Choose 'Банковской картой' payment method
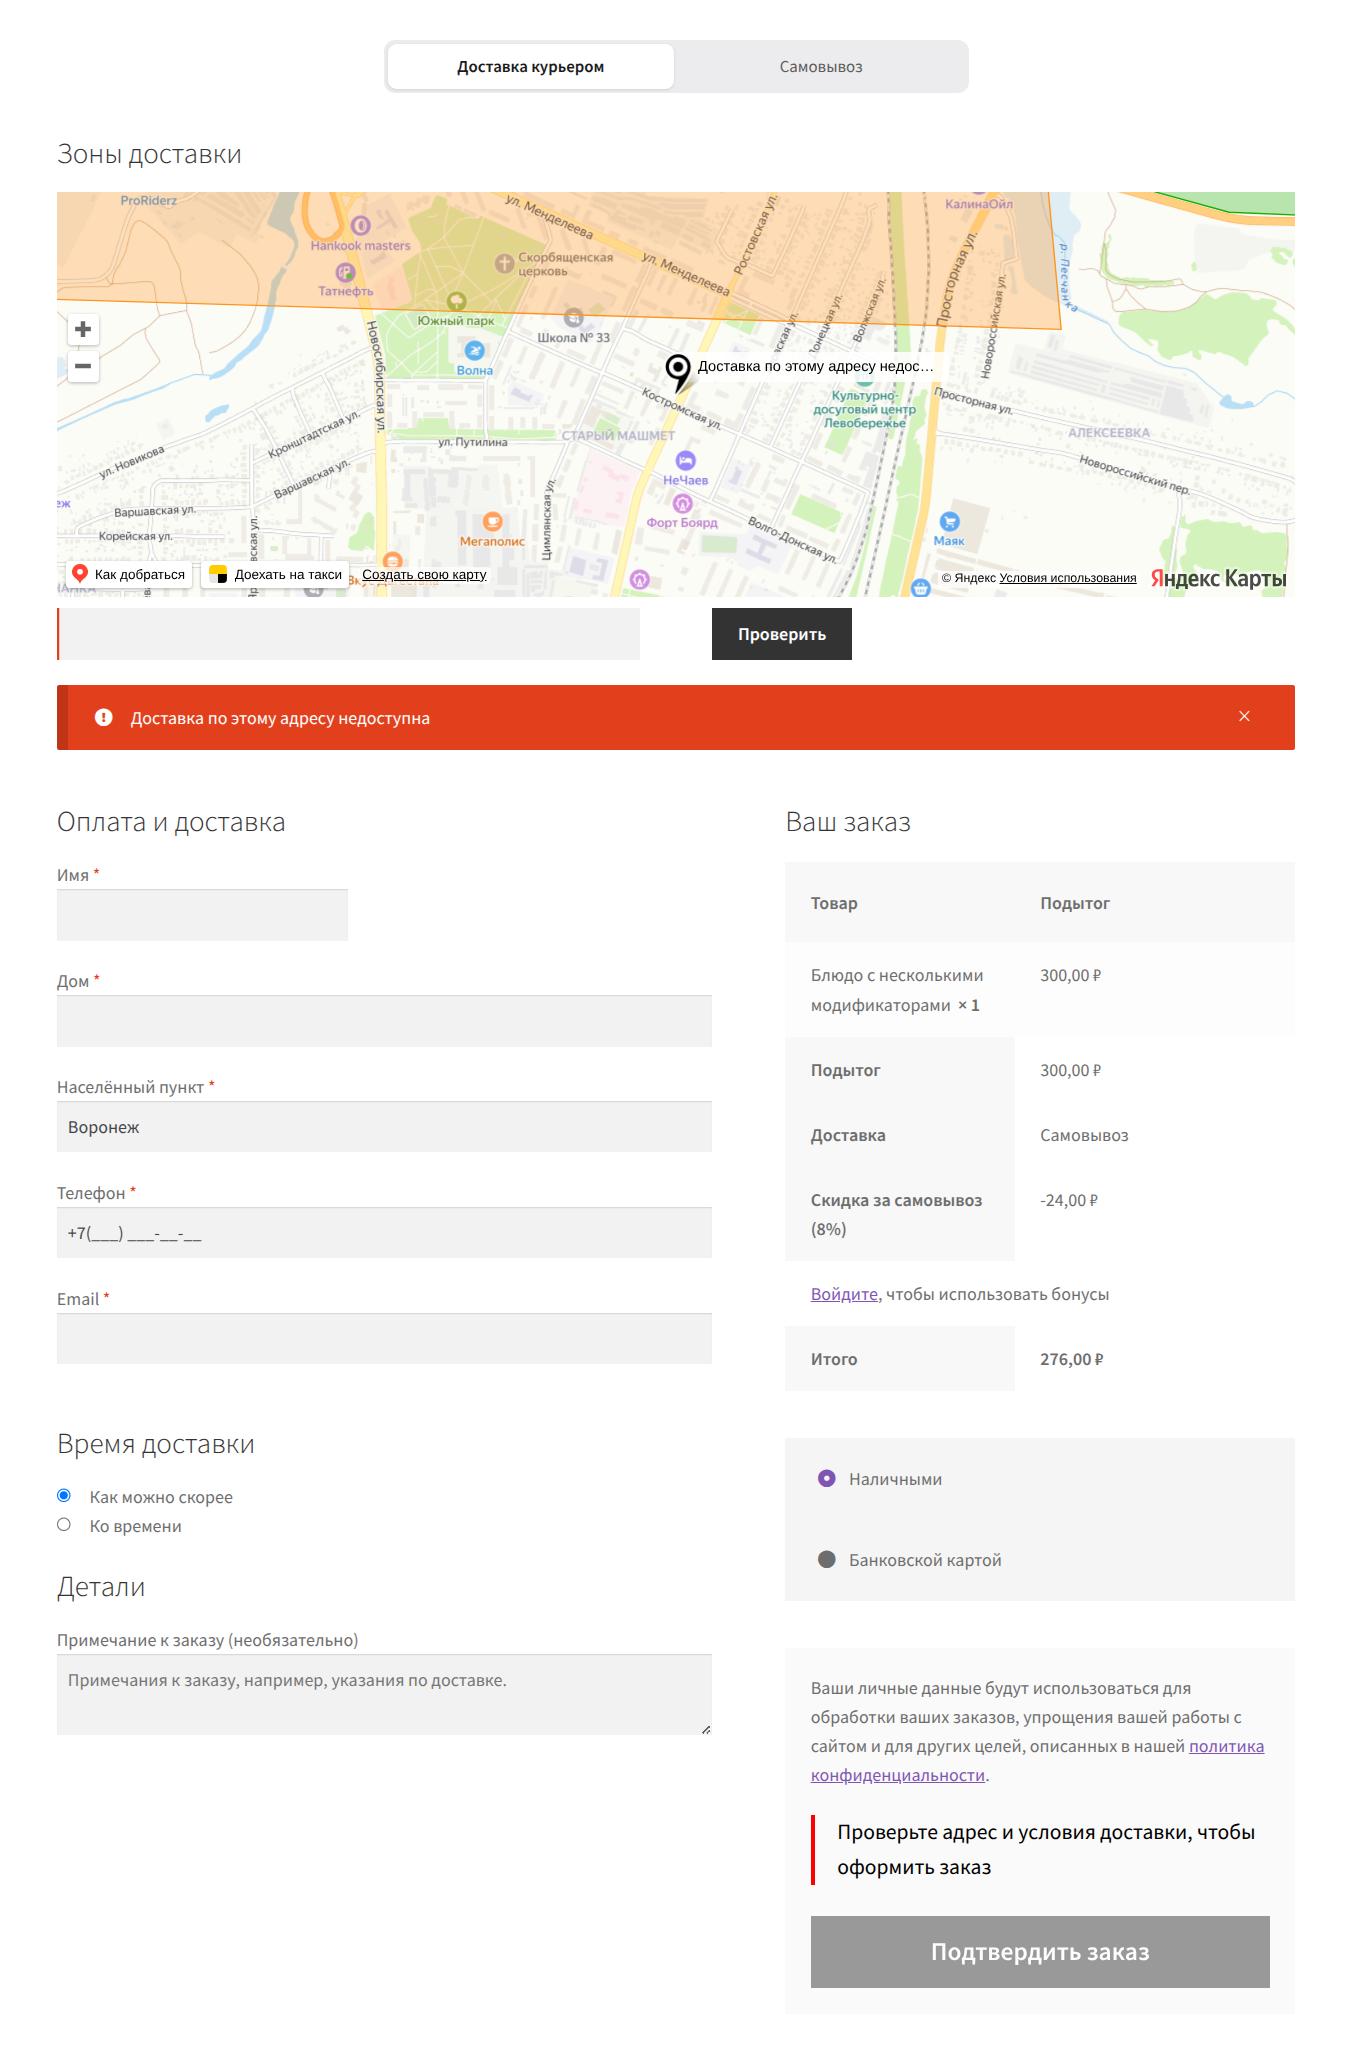The height and width of the screenshot is (2050, 1350). (827, 1559)
